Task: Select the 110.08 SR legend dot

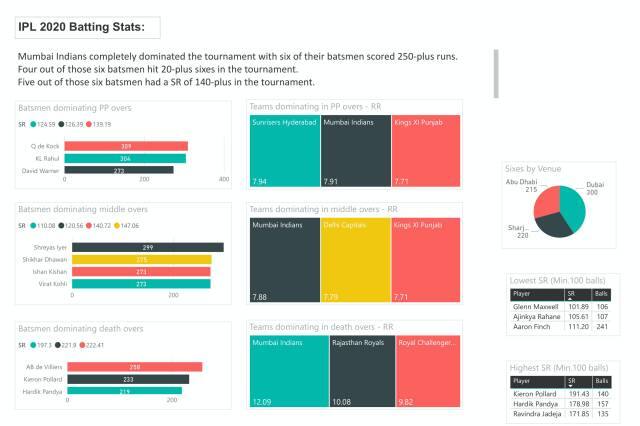Action: [34, 227]
